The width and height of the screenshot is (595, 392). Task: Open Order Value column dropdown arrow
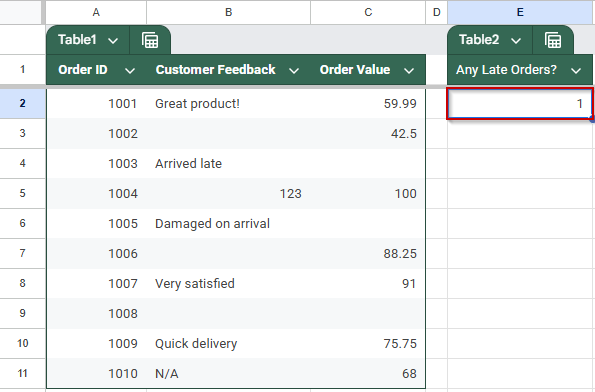click(x=409, y=71)
